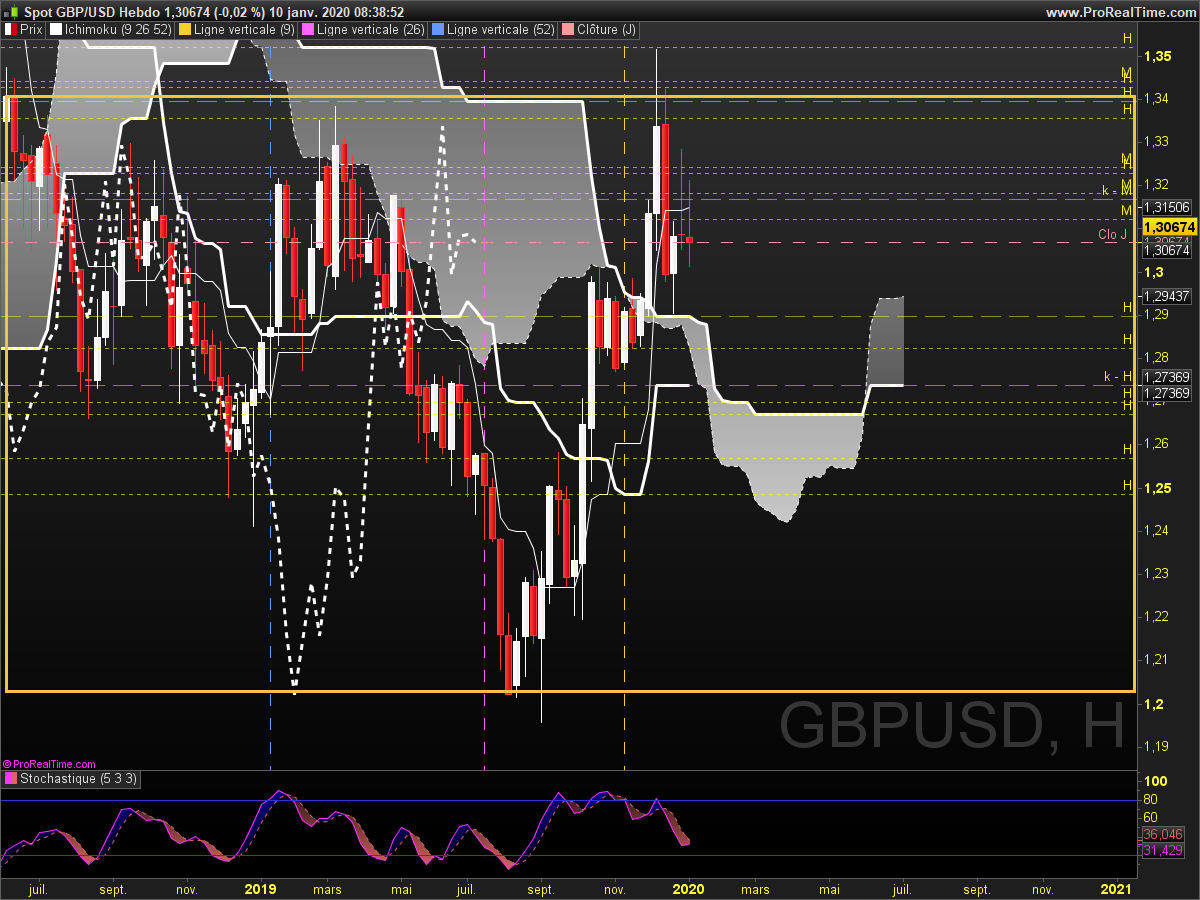The height and width of the screenshot is (900, 1200).
Task: Open Ligne verticale (9) label
Action: pos(244,30)
